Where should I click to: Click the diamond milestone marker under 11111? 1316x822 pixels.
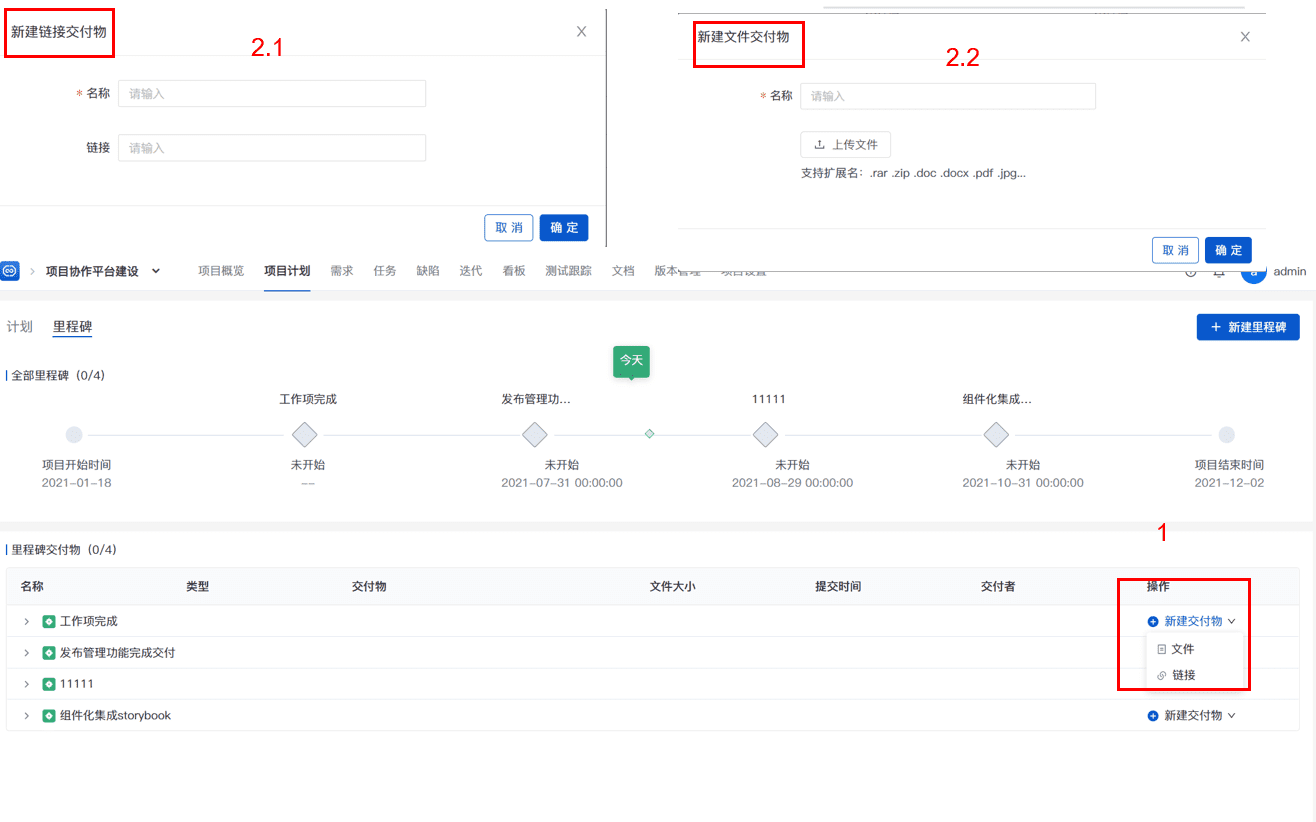click(766, 435)
